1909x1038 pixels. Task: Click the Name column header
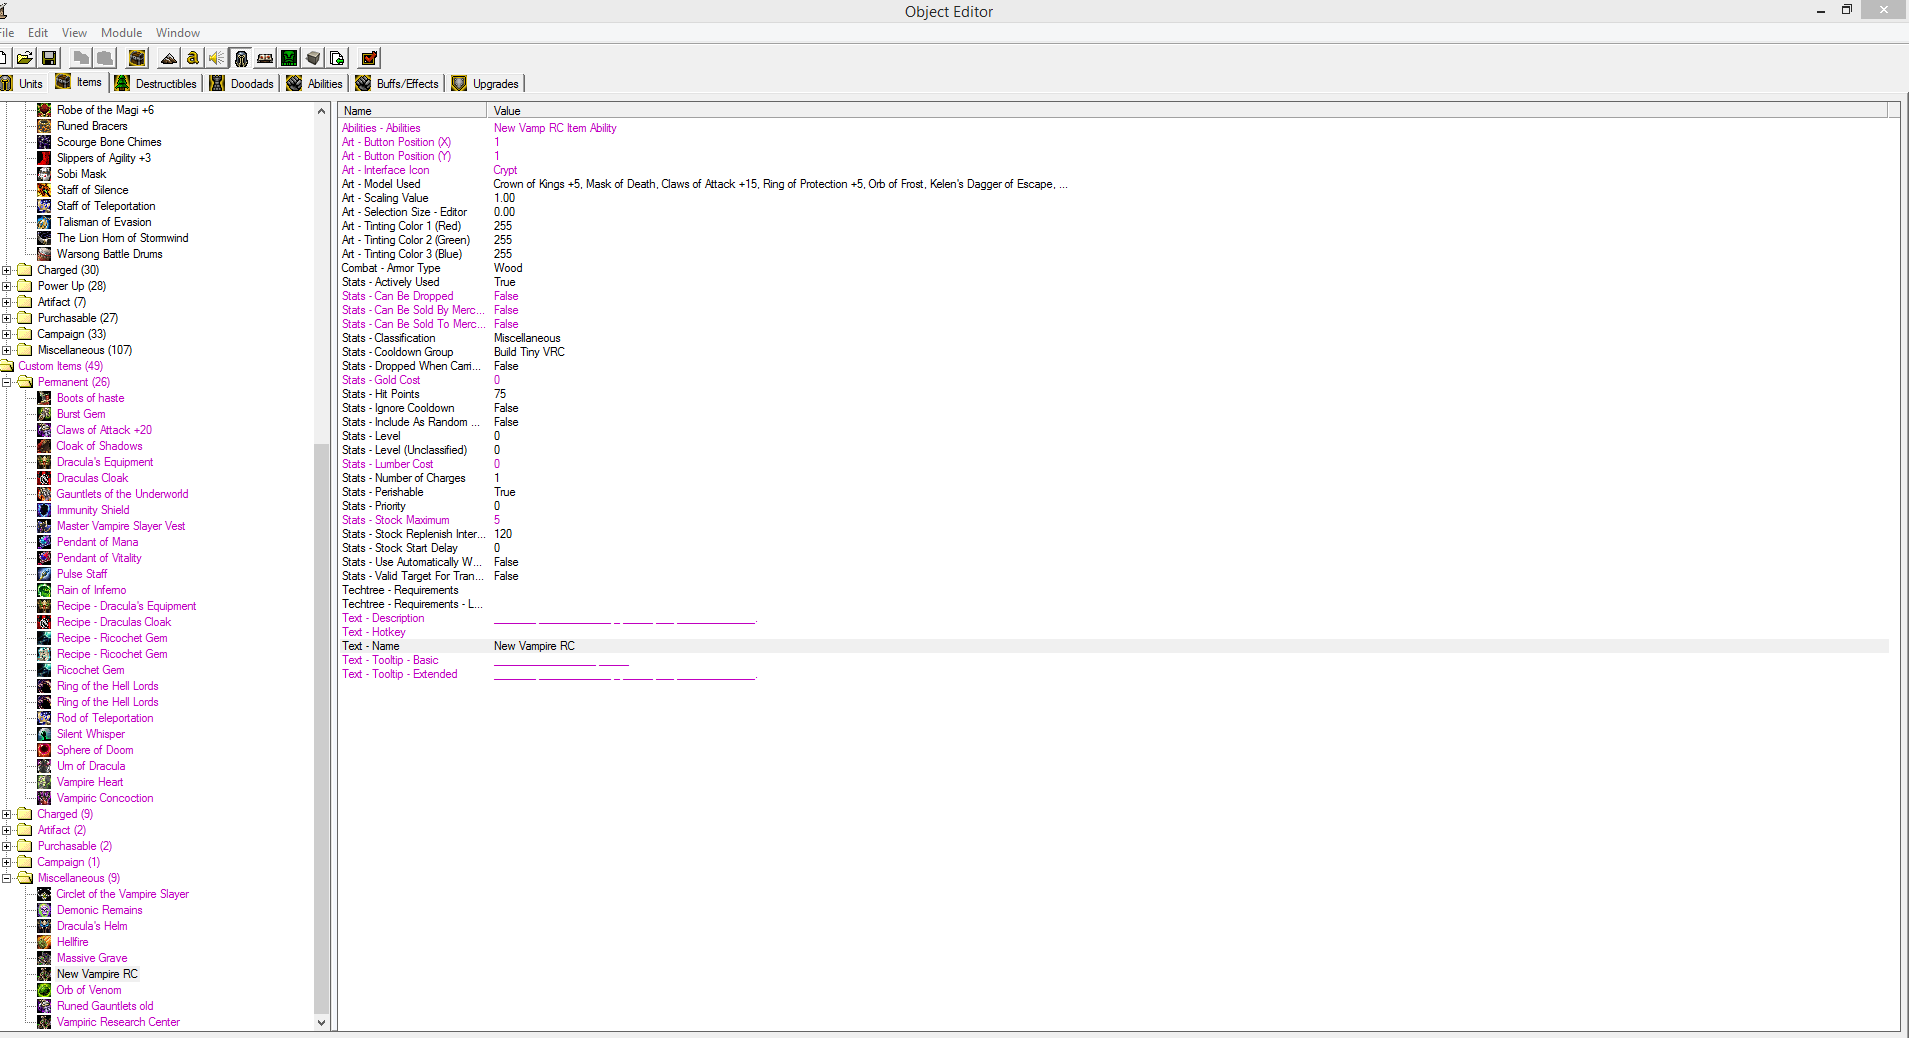[x=413, y=111]
